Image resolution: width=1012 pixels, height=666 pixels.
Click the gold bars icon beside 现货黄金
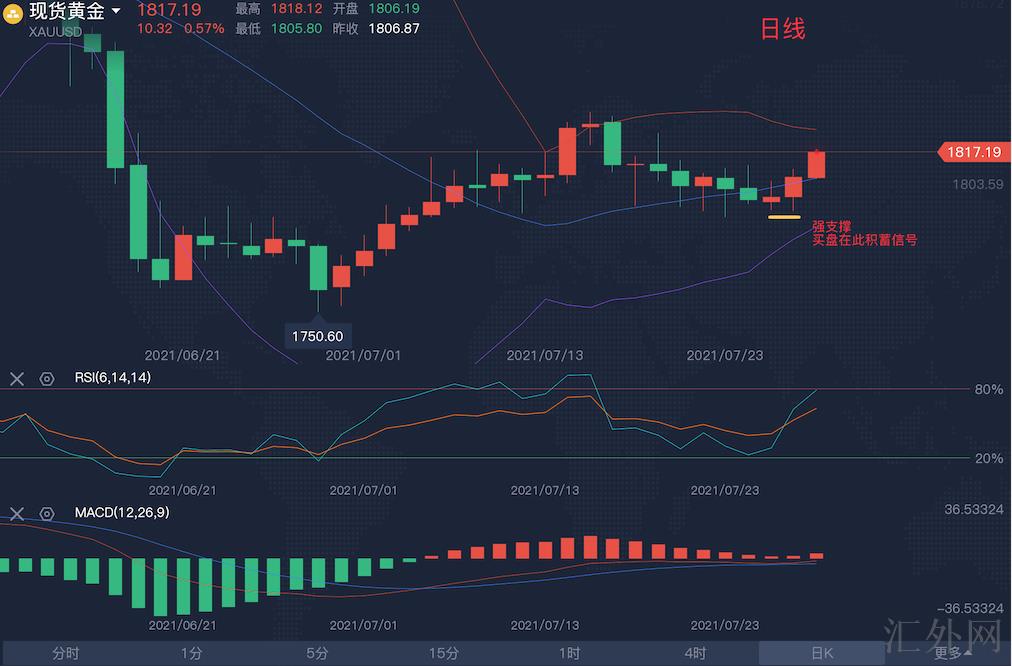point(14,12)
